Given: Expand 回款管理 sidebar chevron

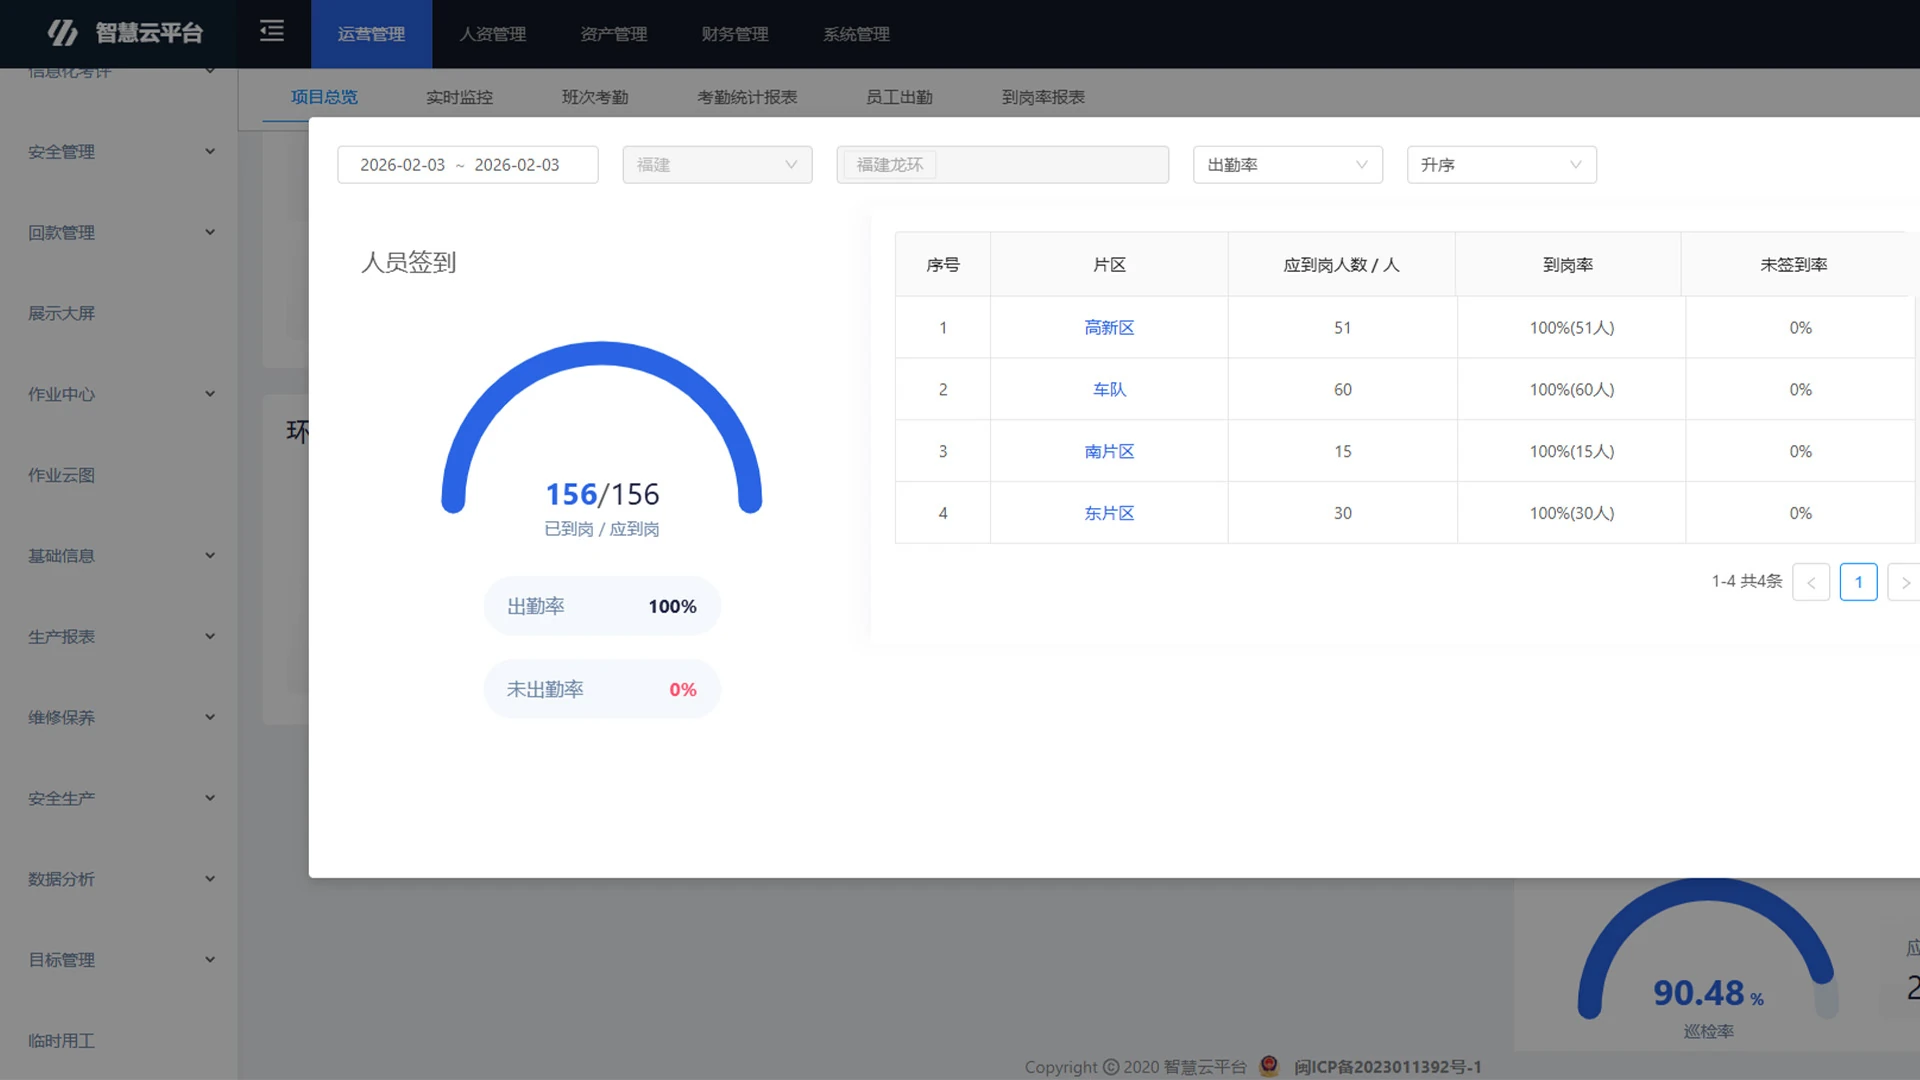Looking at the screenshot, I should click(210, 232).
